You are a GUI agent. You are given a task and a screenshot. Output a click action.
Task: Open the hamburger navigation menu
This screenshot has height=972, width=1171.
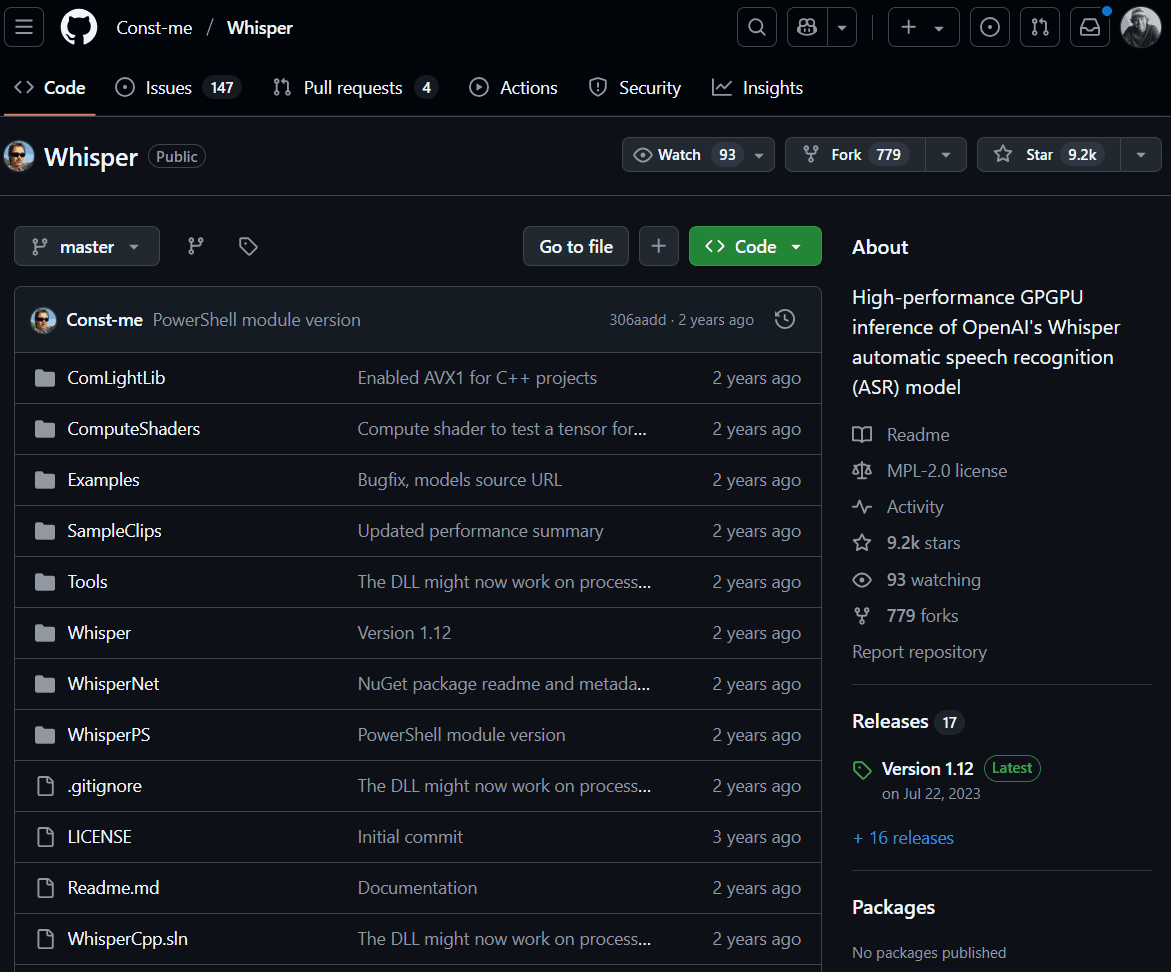tap(24, 27)
